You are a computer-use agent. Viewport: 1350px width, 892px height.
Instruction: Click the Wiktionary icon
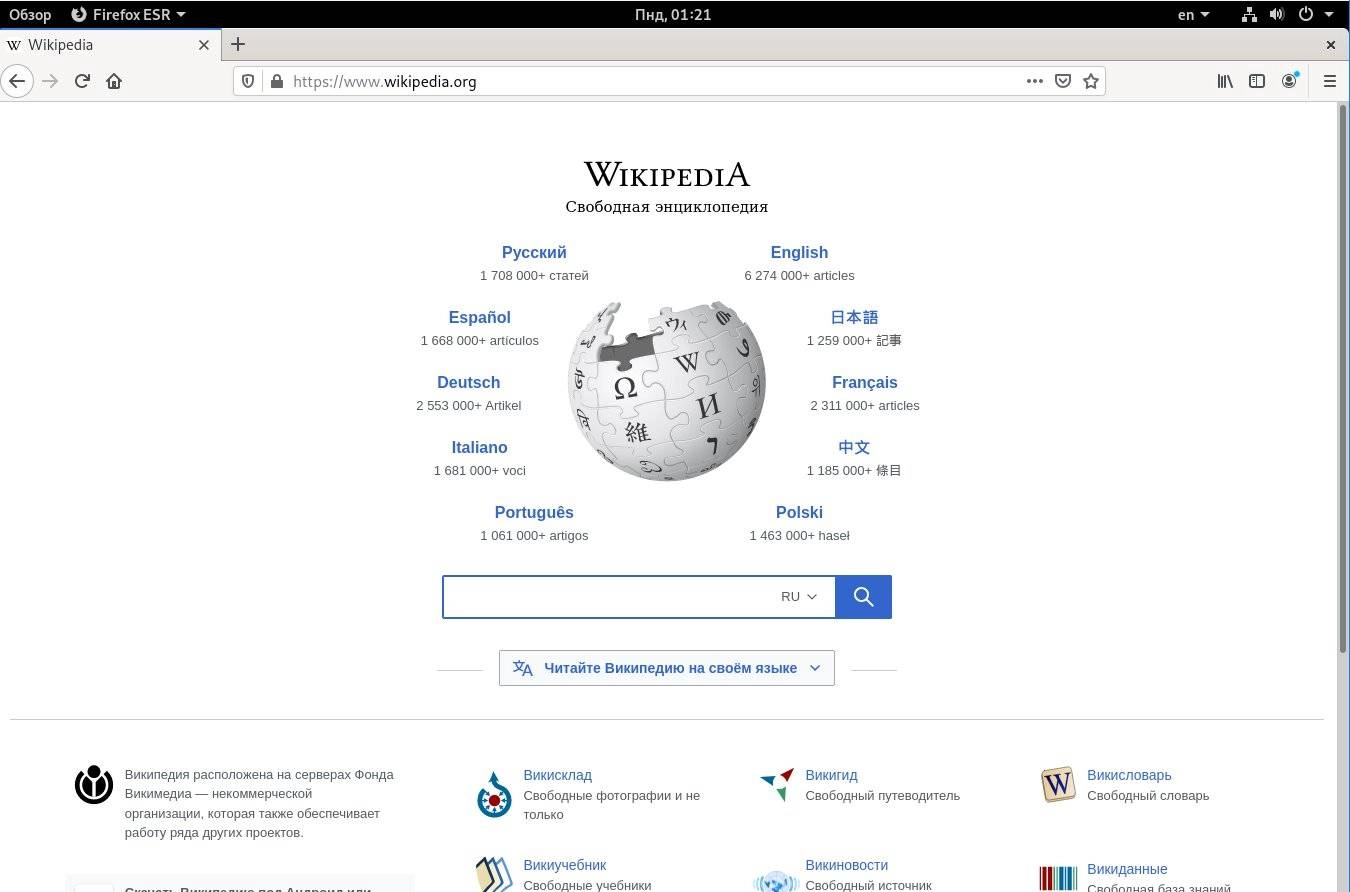click(x=1058, y=785)
